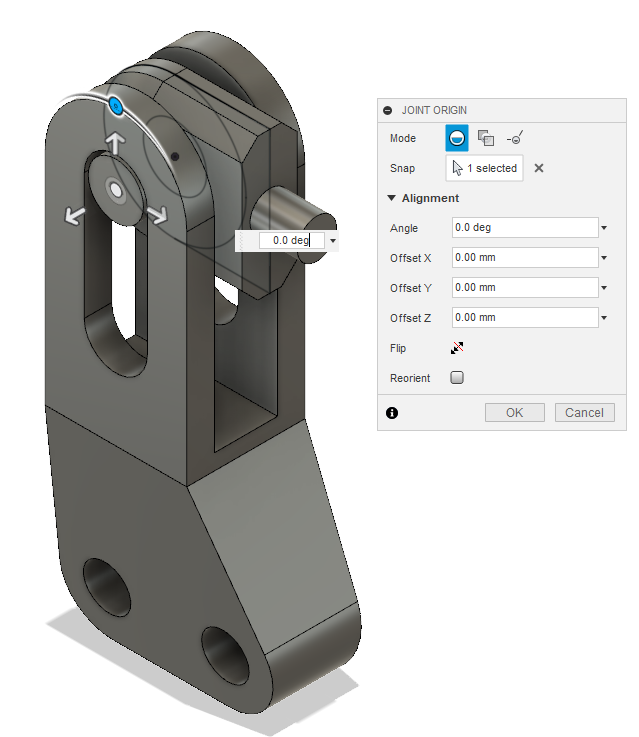This screenshot has width=639, height=737.
Task: Click the Offset X input field
Action: click(525, 258)
